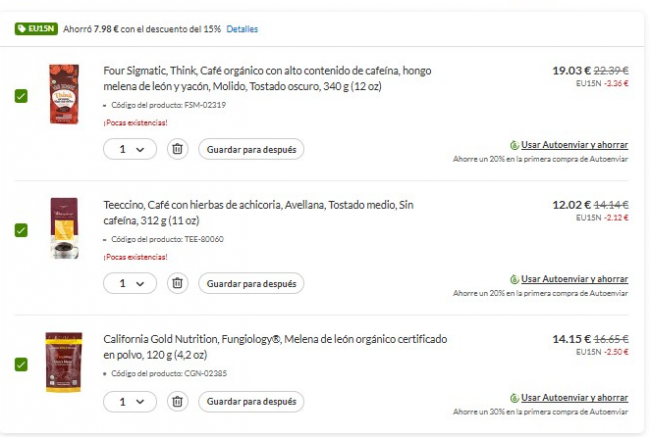
Task: Click Guardar para después for Teeccino
Action: coord(250,283)
